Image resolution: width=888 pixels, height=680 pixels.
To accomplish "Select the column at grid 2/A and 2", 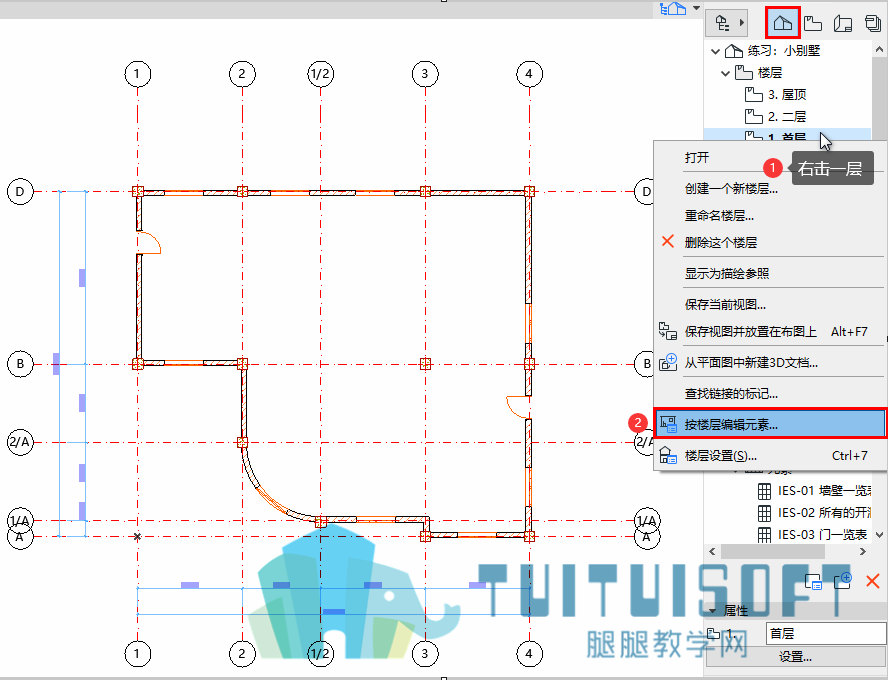I will [x=242, y=442].
